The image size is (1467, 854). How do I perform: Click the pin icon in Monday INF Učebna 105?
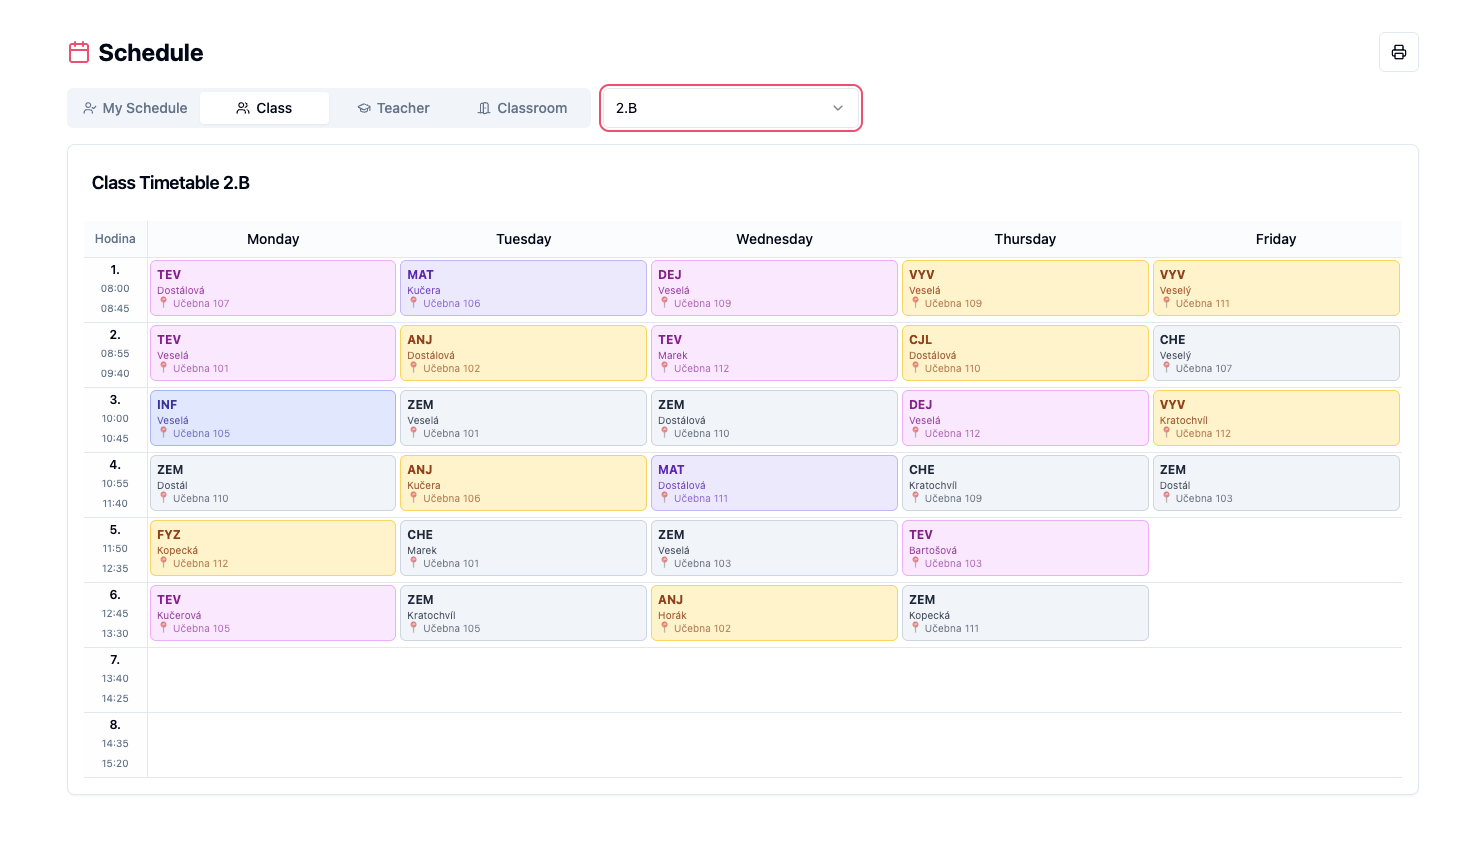point(163,432)
